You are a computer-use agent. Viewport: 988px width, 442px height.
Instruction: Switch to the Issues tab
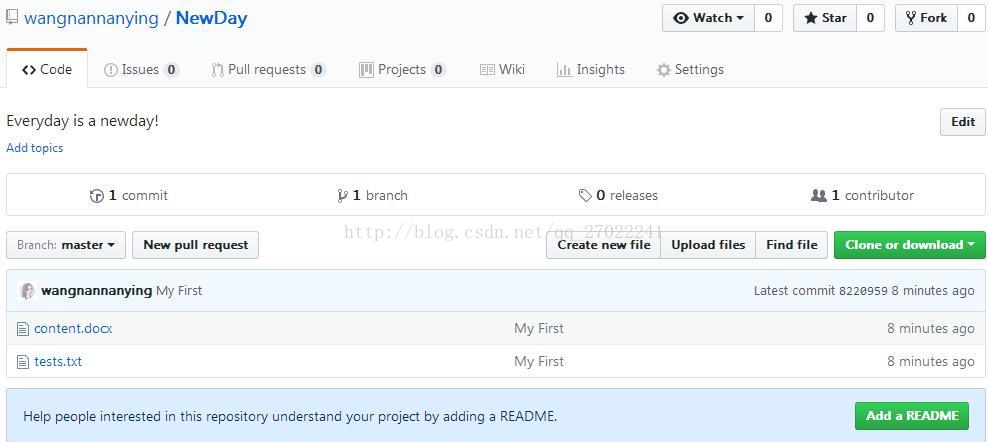pos(141,69)
